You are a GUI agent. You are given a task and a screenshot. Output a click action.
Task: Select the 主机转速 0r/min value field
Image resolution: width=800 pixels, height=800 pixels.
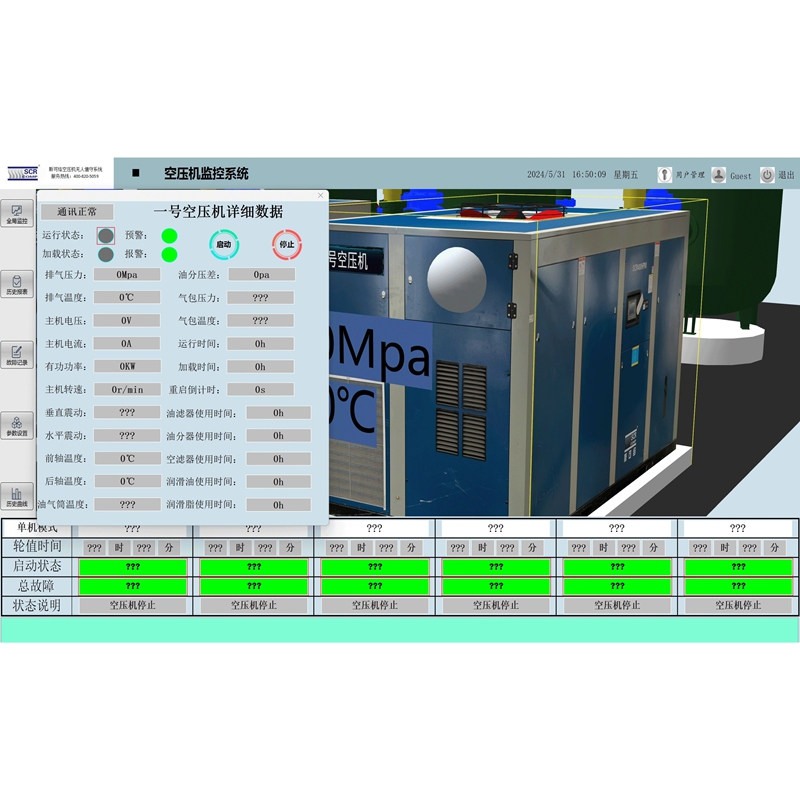[126, 389]
